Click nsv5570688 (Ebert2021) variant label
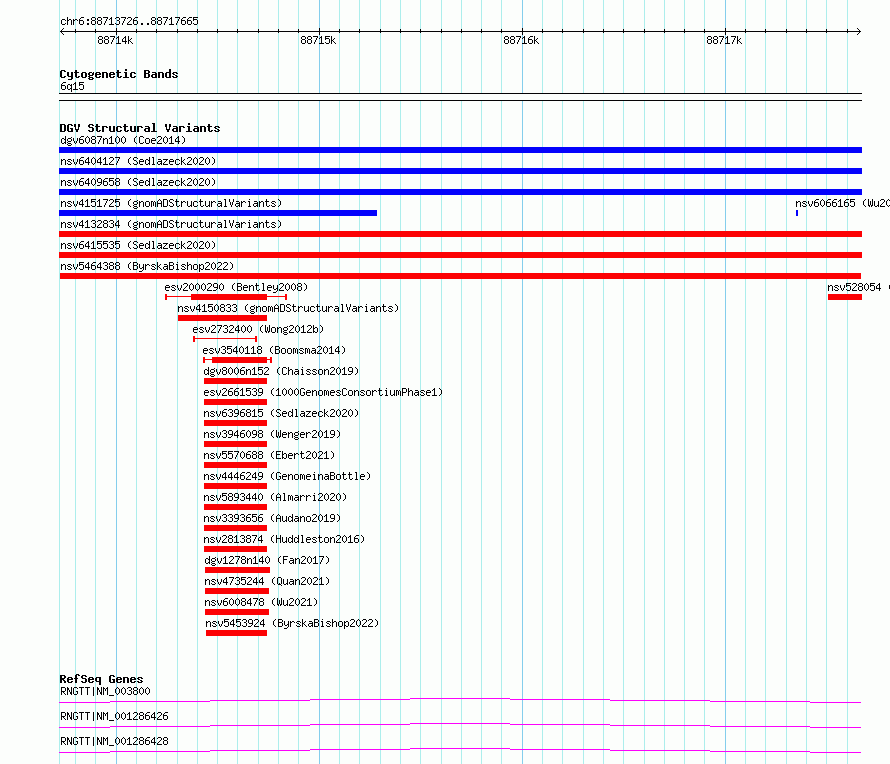Viewport: 890px width, 764px height. [x=269, y=455]
